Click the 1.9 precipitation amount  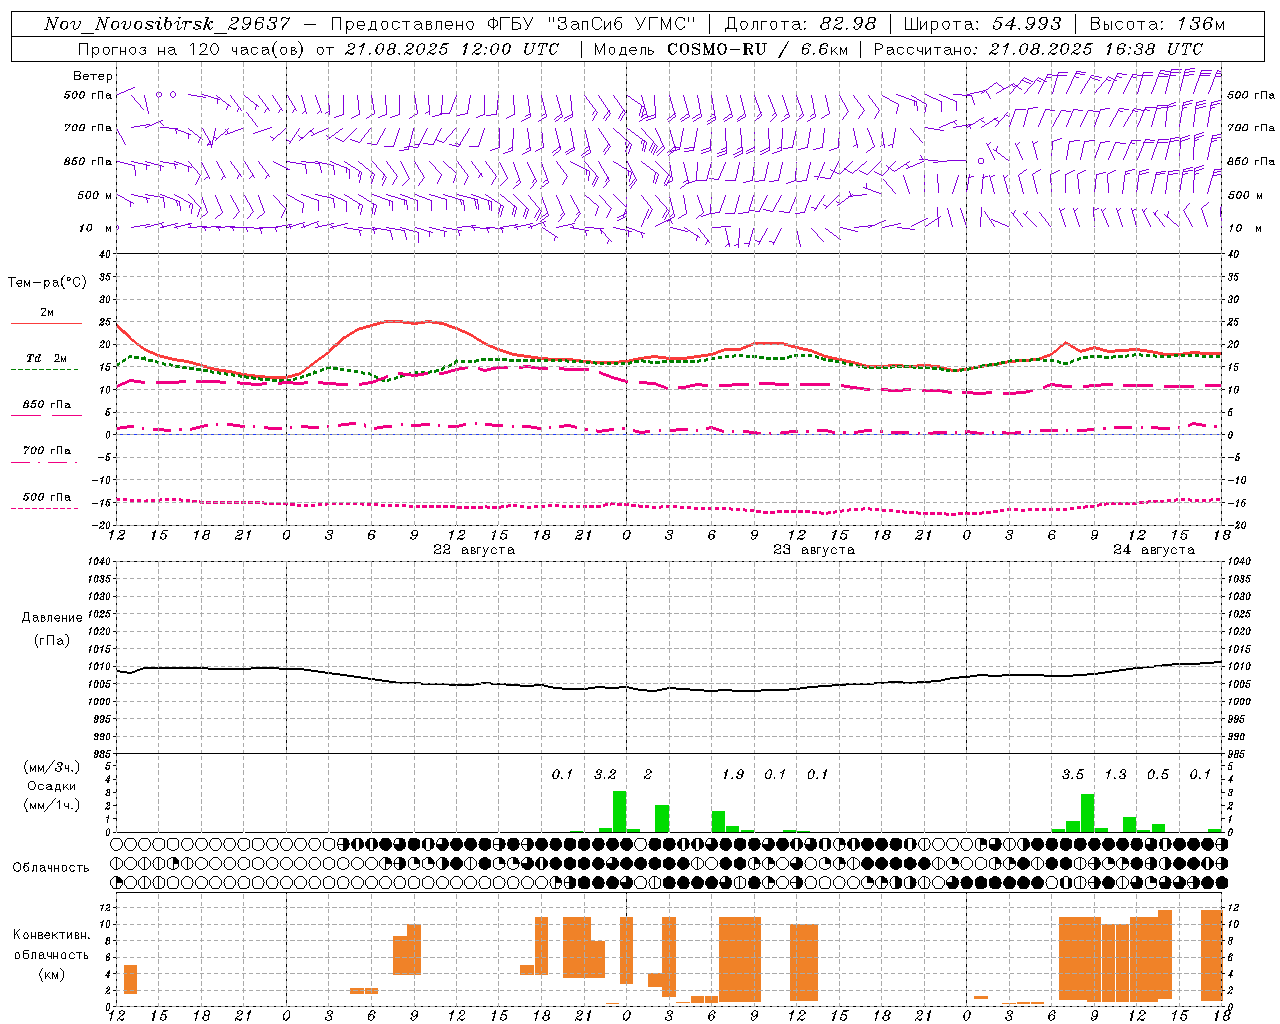coord(733,774)
